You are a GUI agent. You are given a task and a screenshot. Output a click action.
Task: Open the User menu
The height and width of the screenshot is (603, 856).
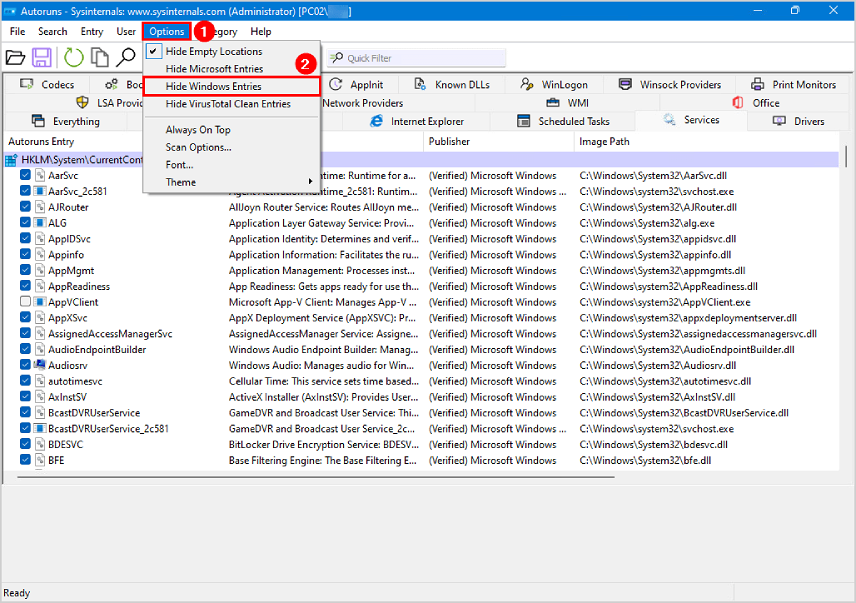(x=126, y=32)
